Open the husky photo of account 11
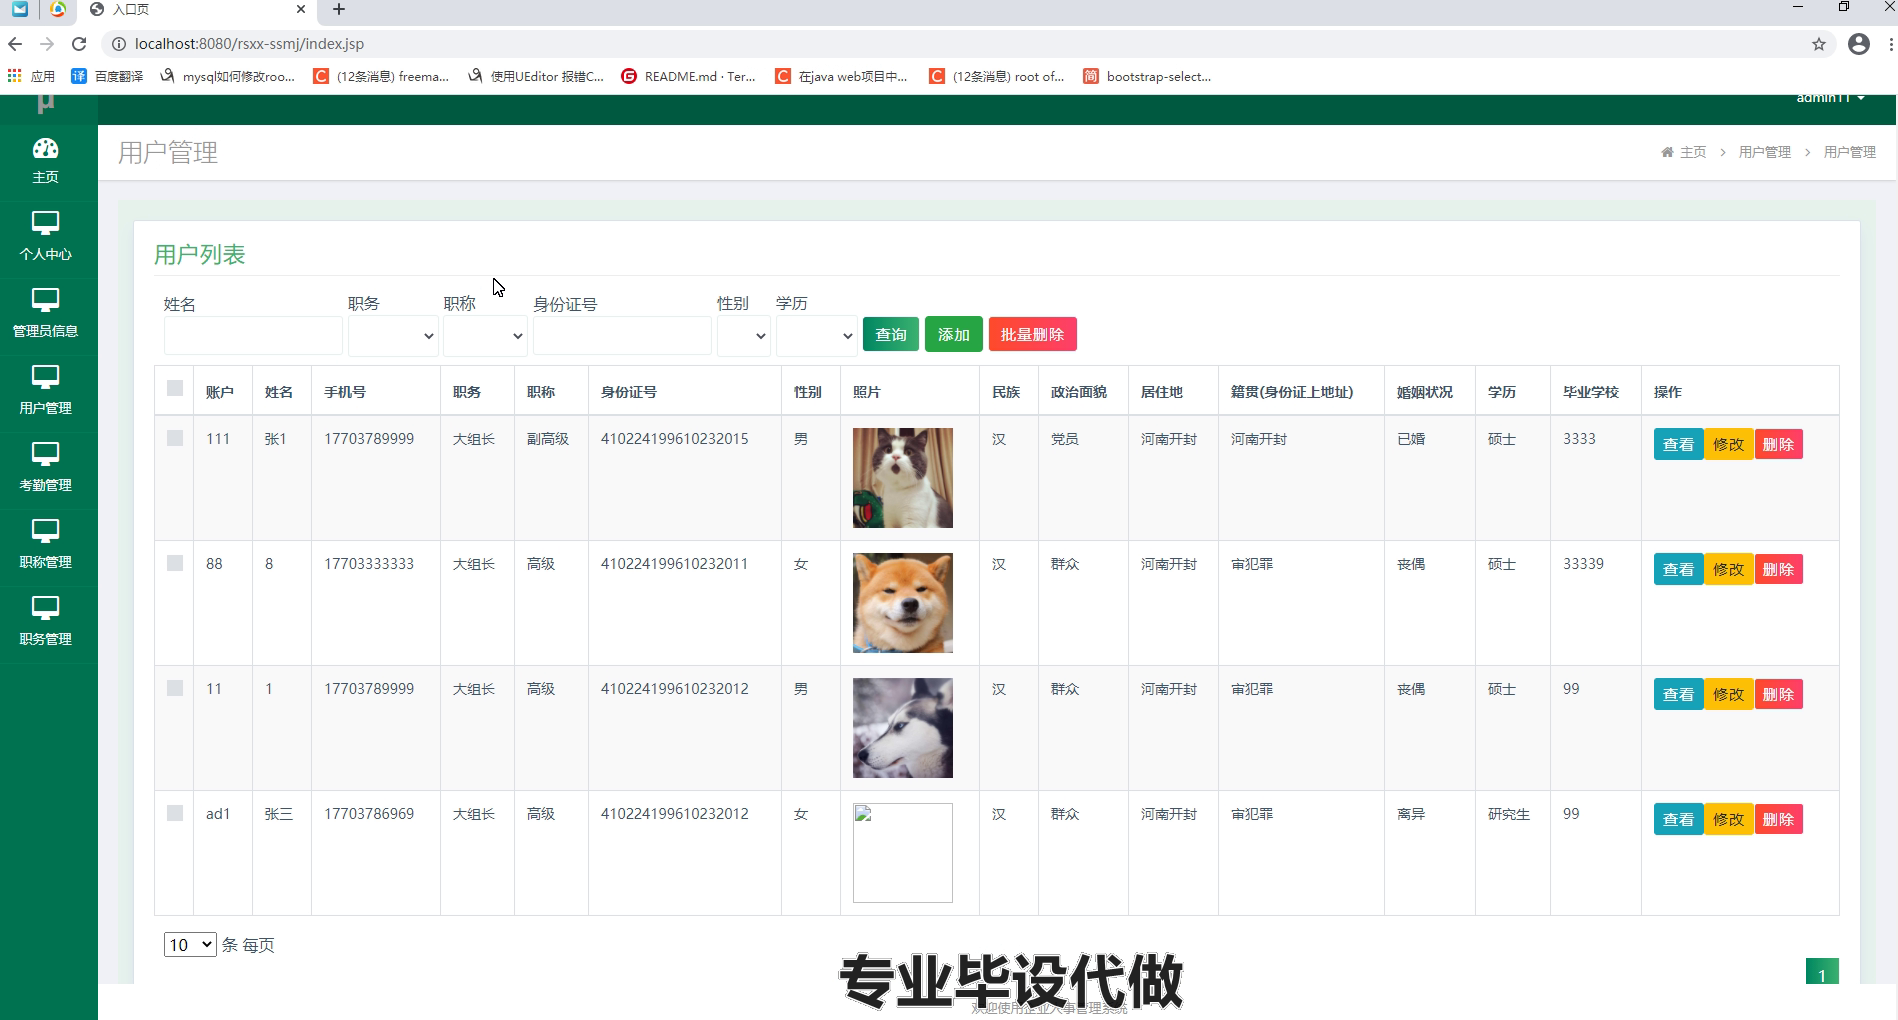This screenshot has height=1020, width=1898. pos(903,728)
